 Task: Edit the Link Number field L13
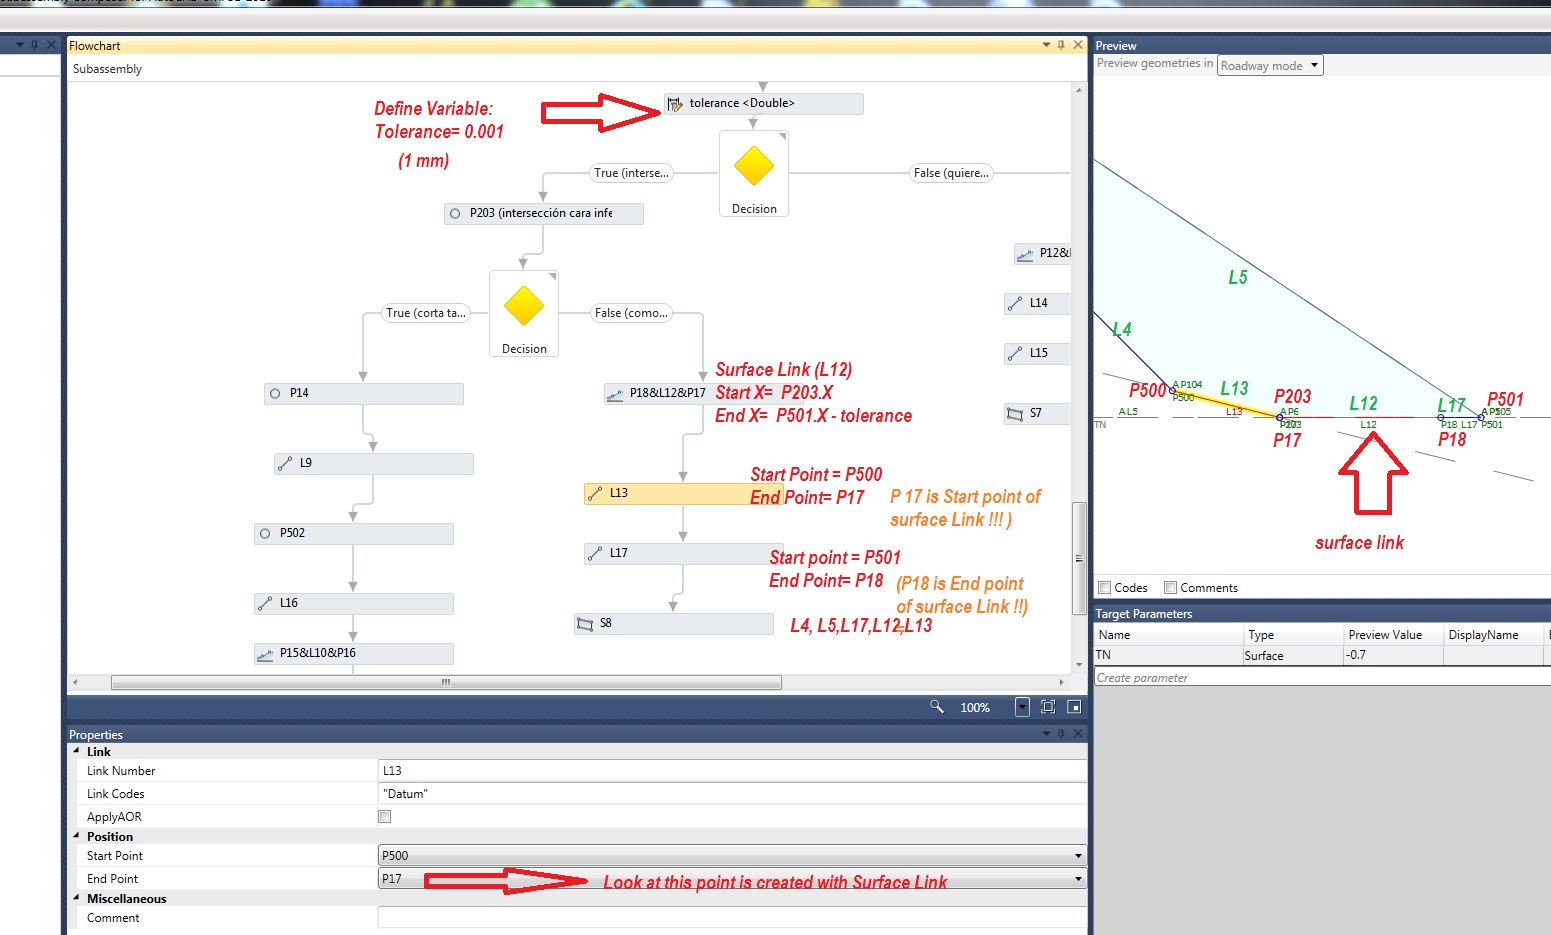pos(732,771)
